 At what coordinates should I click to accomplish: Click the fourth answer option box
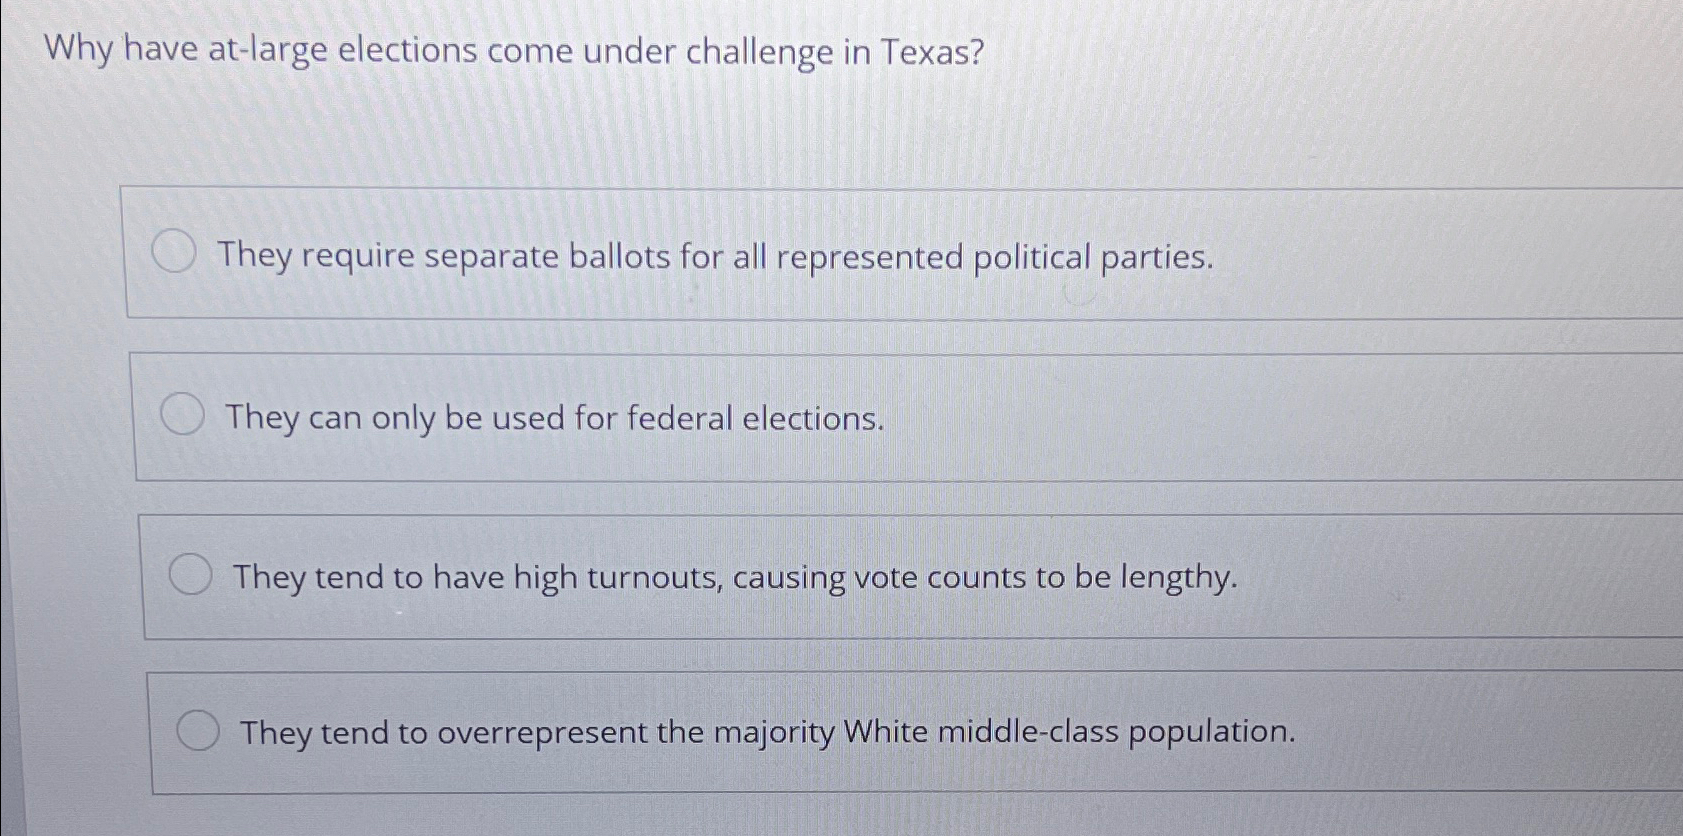tap(800, 732)
